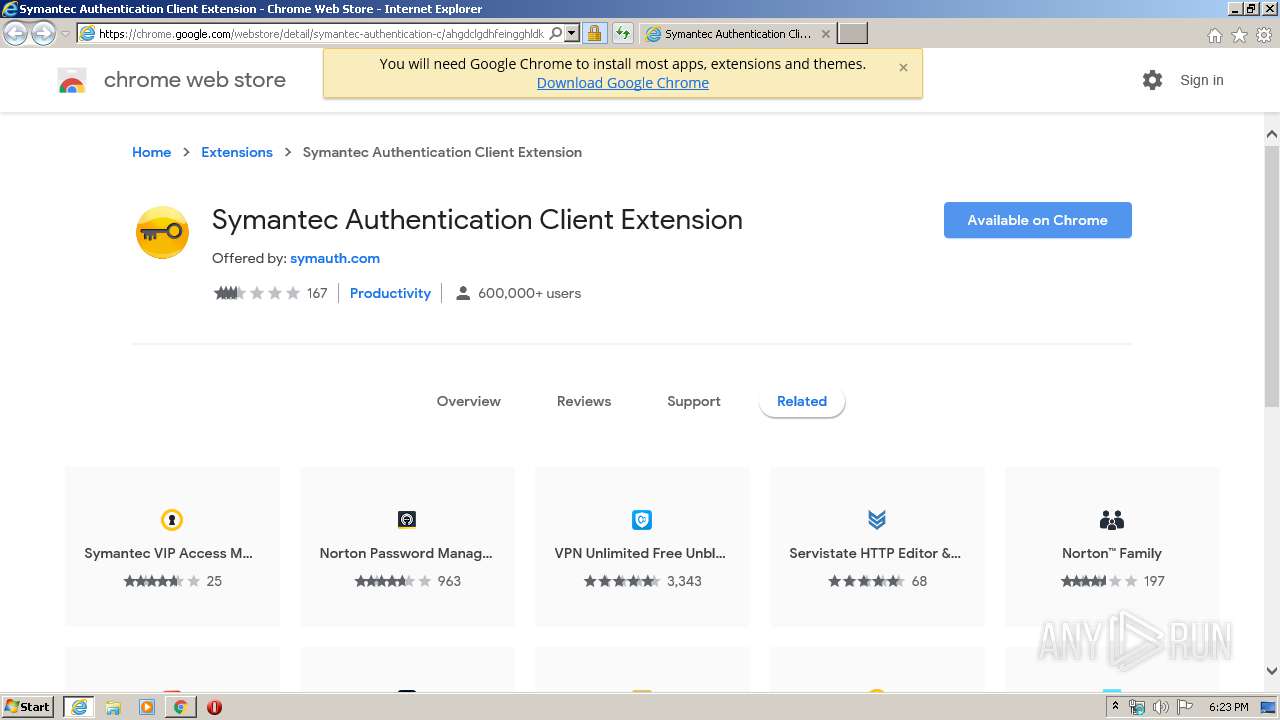Dismiss the Google Chrome notice banner

point(903,68)
